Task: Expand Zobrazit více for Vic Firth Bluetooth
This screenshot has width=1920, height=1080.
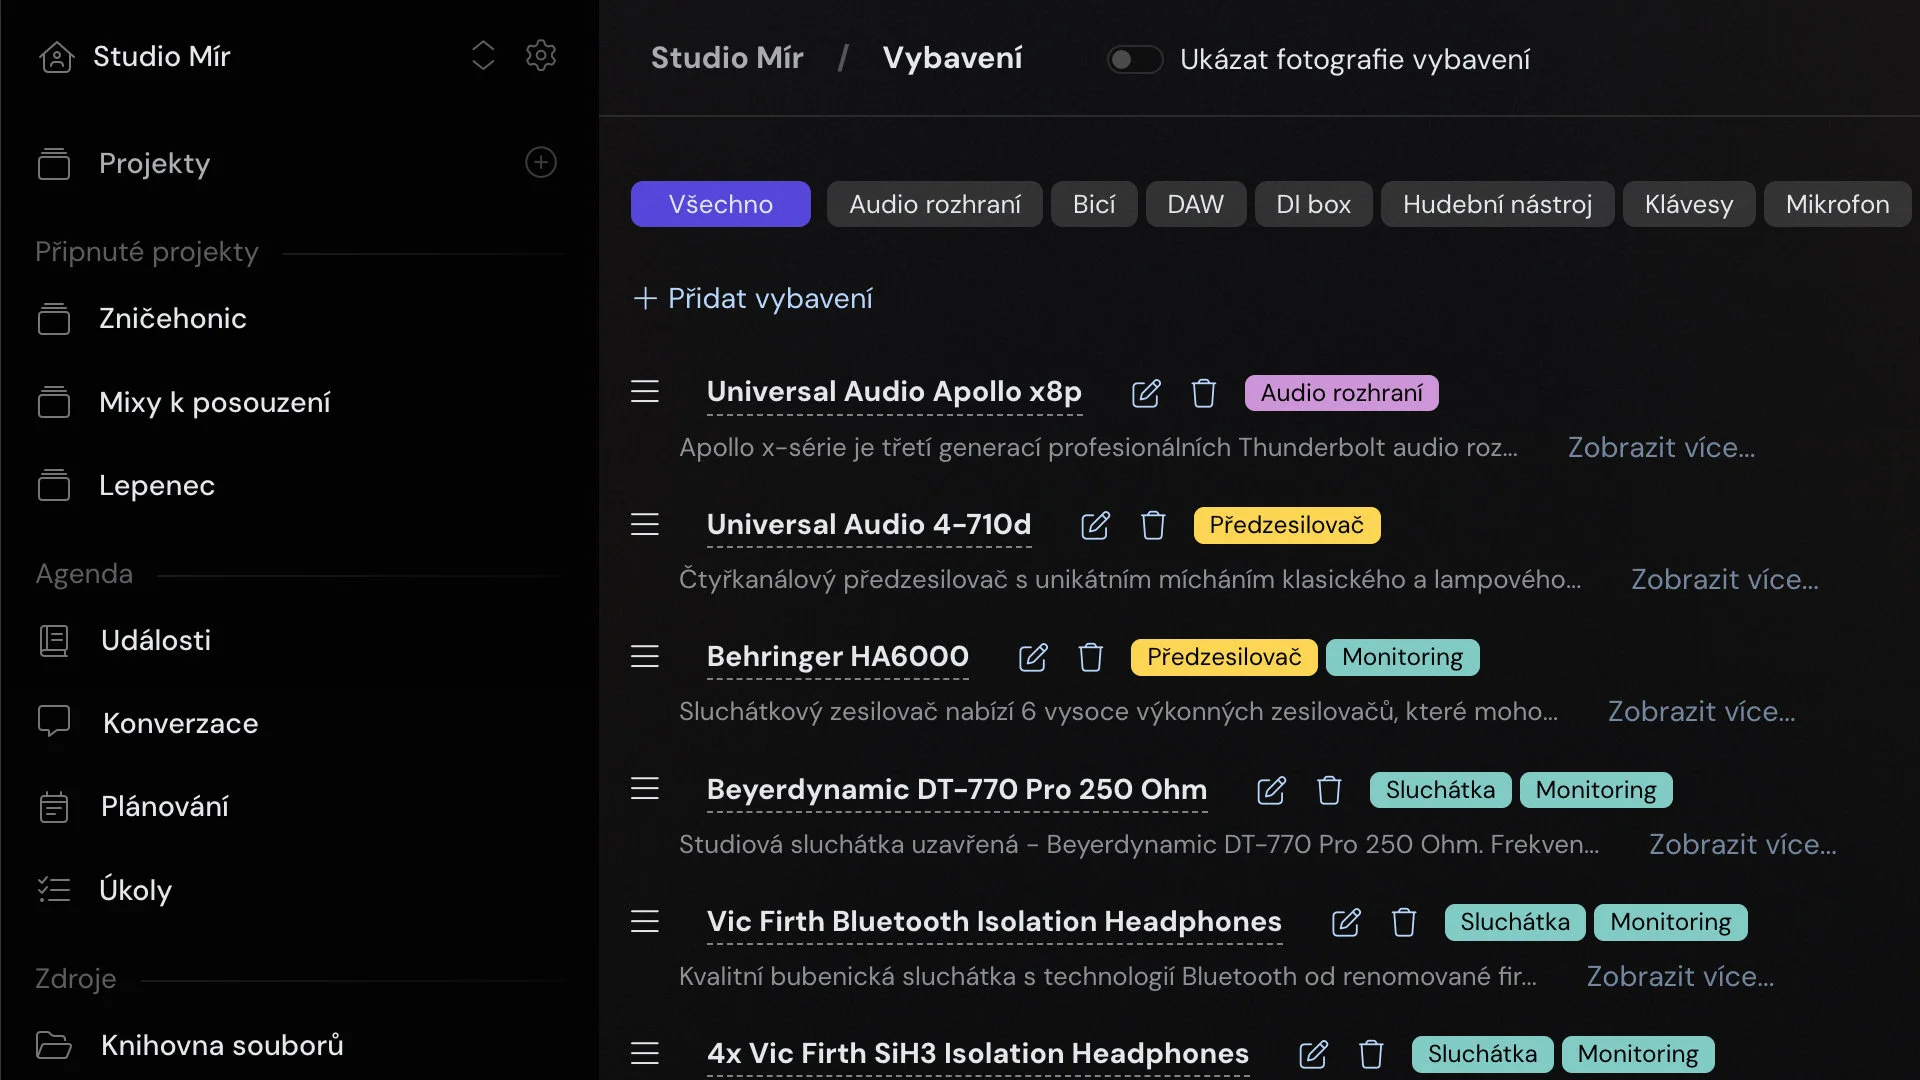Action: click(x=1681, y=976)
